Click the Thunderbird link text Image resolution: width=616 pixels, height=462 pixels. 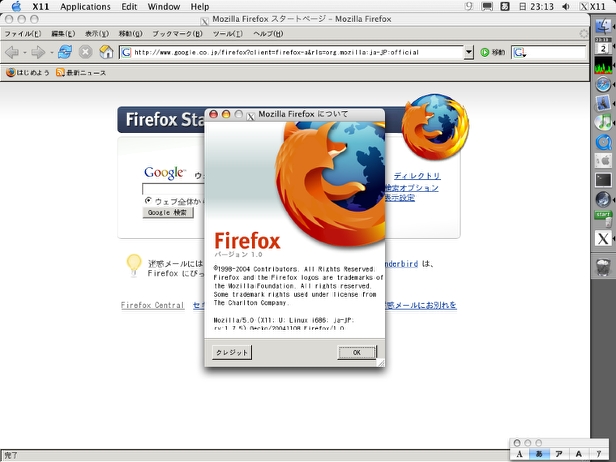coord(402,264)
